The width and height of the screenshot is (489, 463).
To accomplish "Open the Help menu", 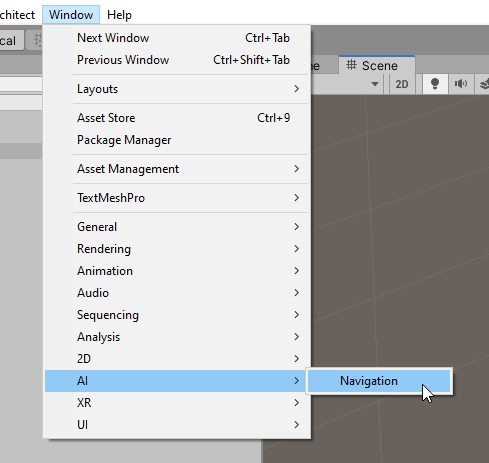I will (x=119, y=15).
